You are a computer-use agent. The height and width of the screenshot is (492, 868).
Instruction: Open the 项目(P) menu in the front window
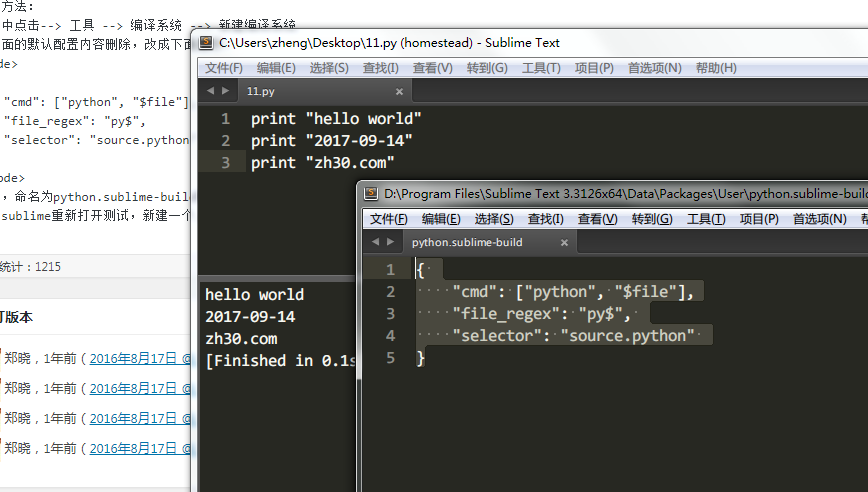click(x=759, y=219)
